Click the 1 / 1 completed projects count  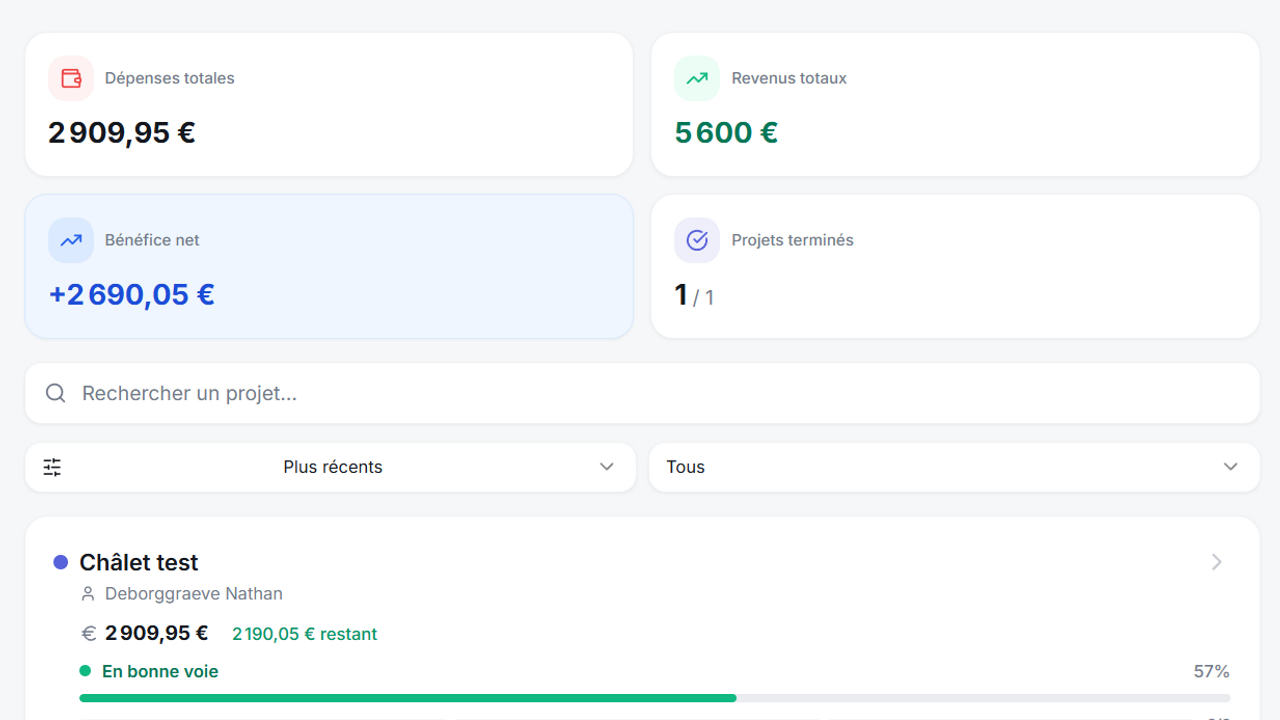694,296
